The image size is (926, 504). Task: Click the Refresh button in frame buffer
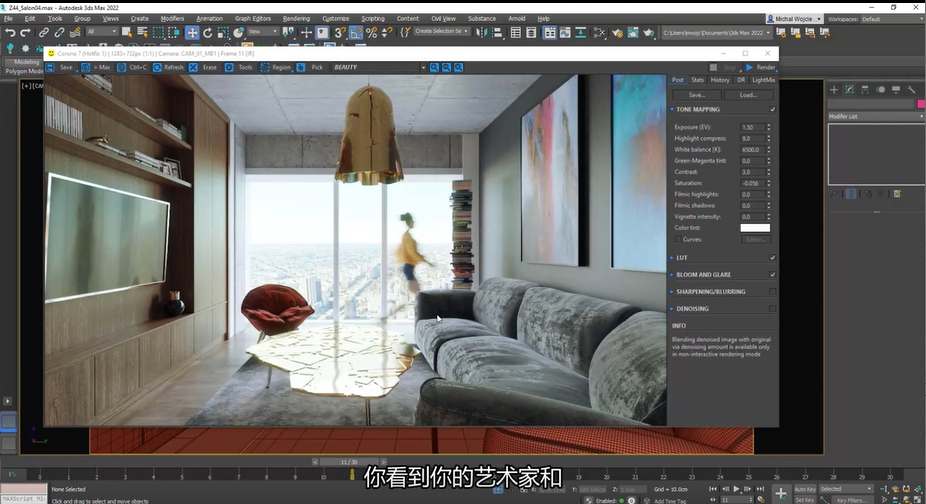click(x=168, y=67)
